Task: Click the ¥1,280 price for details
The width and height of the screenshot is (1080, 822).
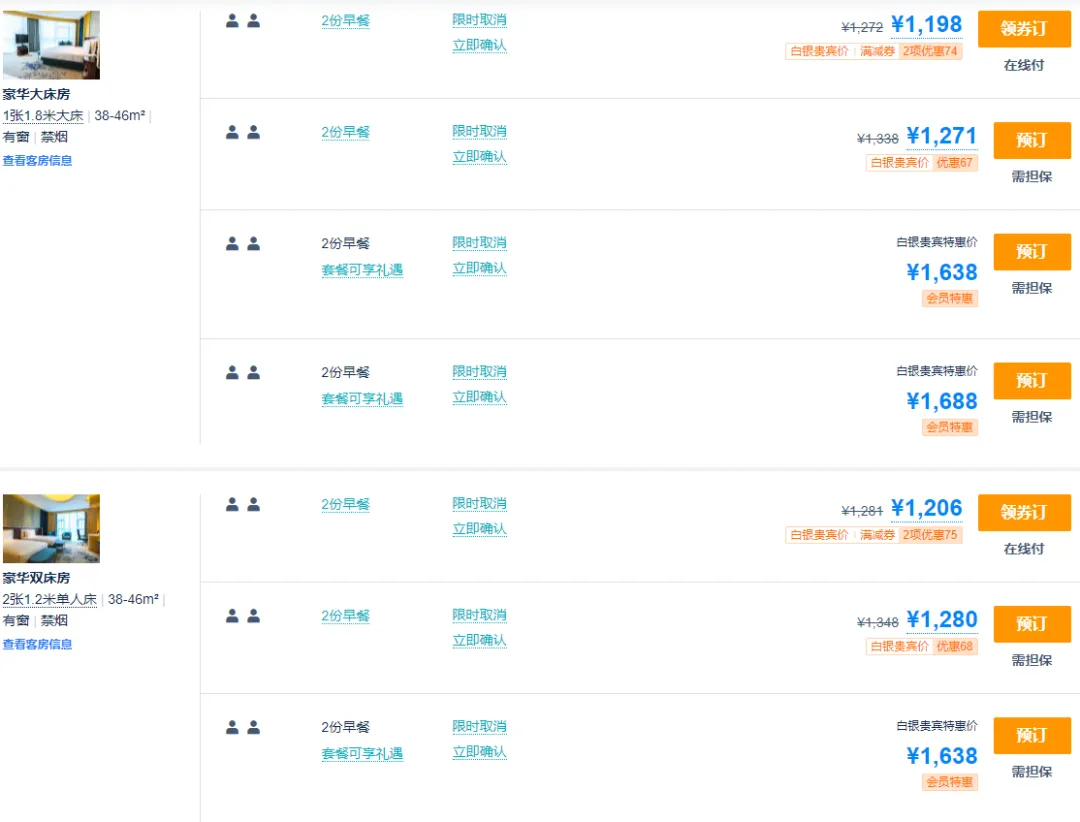Action: (942, 619)
